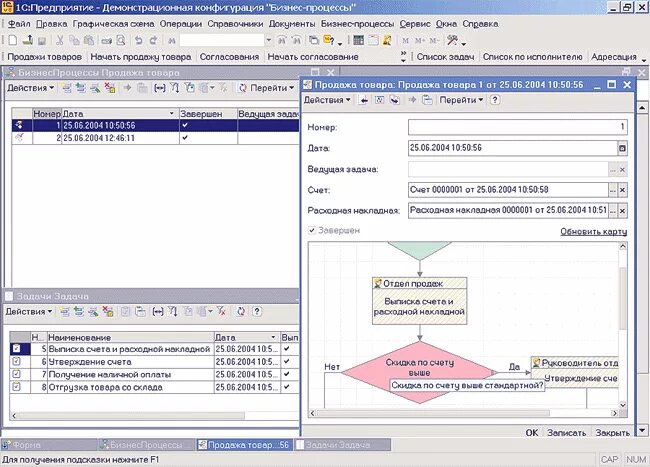Expand the search combo box arrow in main toolbar
Image resolution: width=650 pixels, height=467 pixels.
269,40
